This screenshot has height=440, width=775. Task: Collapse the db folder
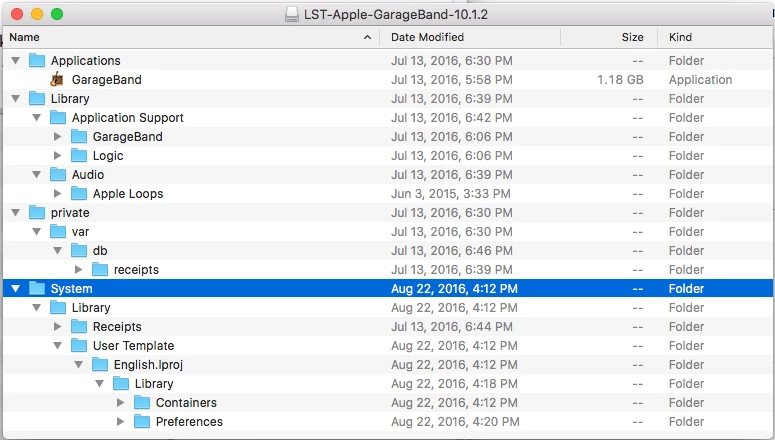[x=58, y=251]
